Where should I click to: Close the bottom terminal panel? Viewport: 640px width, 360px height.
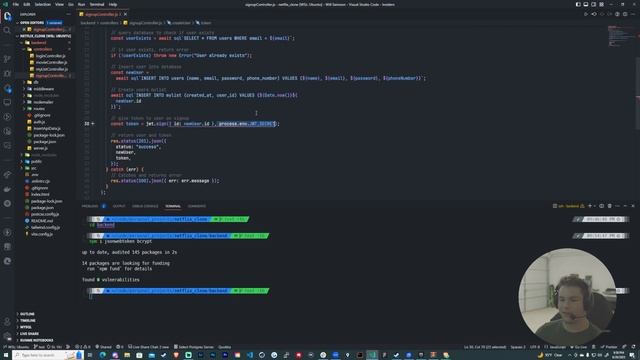click(633, 206)
